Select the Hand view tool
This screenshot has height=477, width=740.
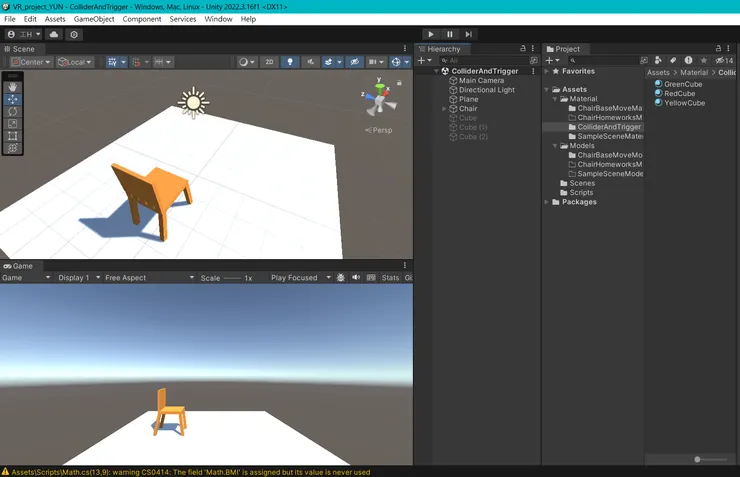[x=12, y=87]
